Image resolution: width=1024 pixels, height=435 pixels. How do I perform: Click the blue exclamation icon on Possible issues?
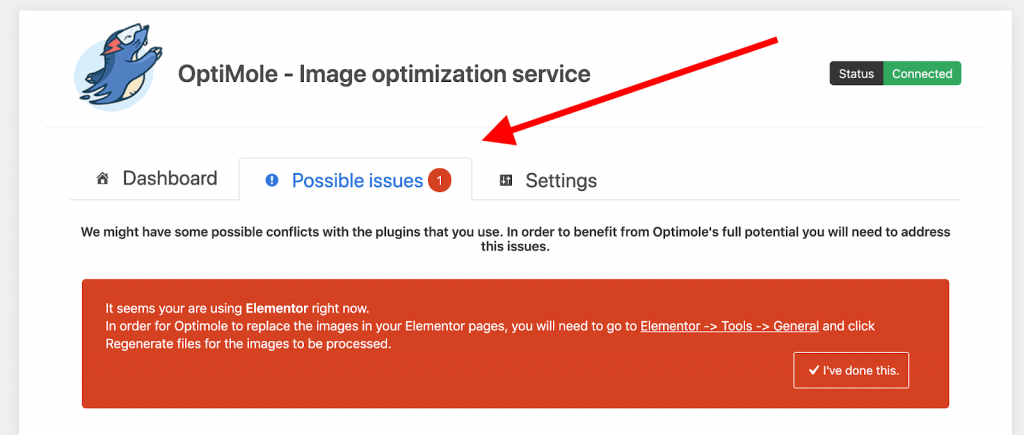(271, 181)
